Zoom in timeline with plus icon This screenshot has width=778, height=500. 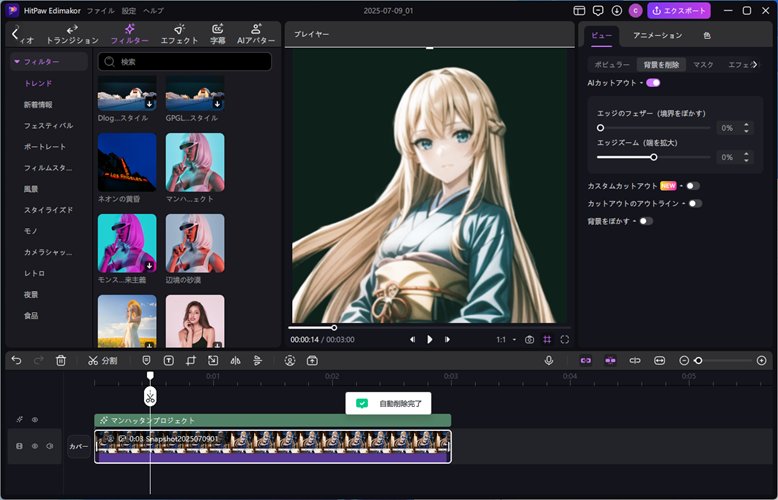point(762,361)
